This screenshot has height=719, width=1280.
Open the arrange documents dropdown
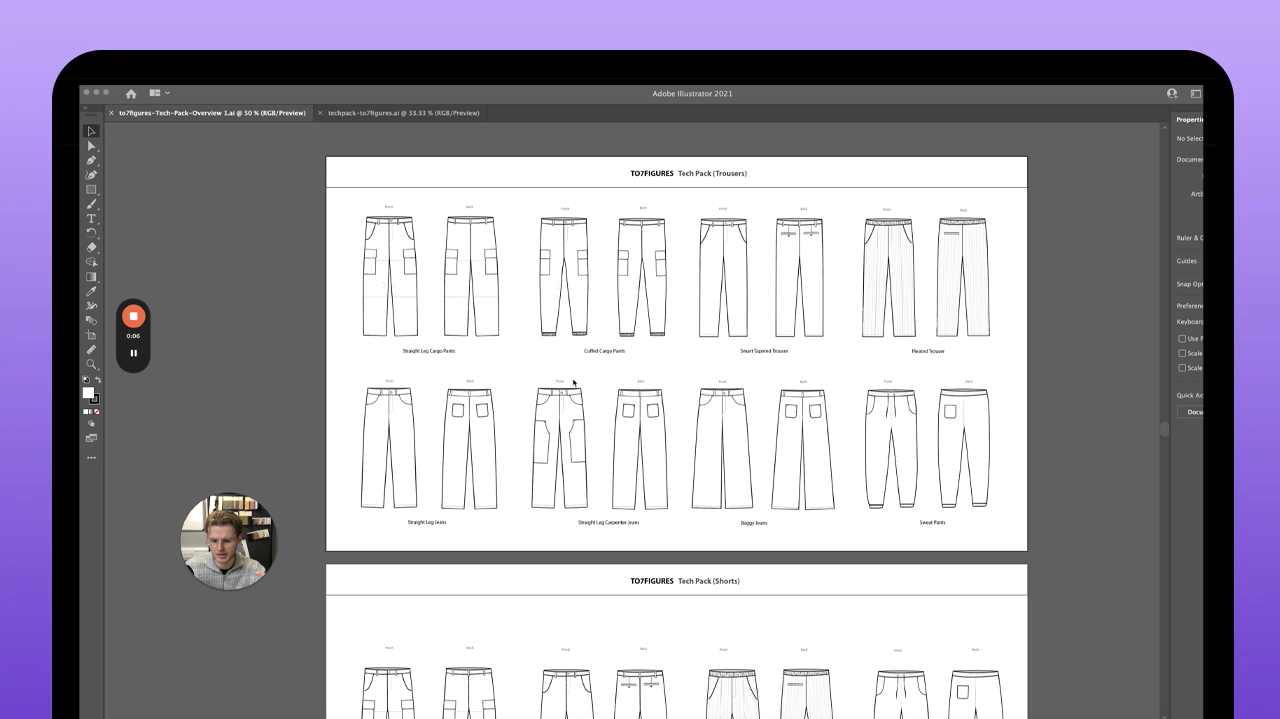(x=159, y=93)
